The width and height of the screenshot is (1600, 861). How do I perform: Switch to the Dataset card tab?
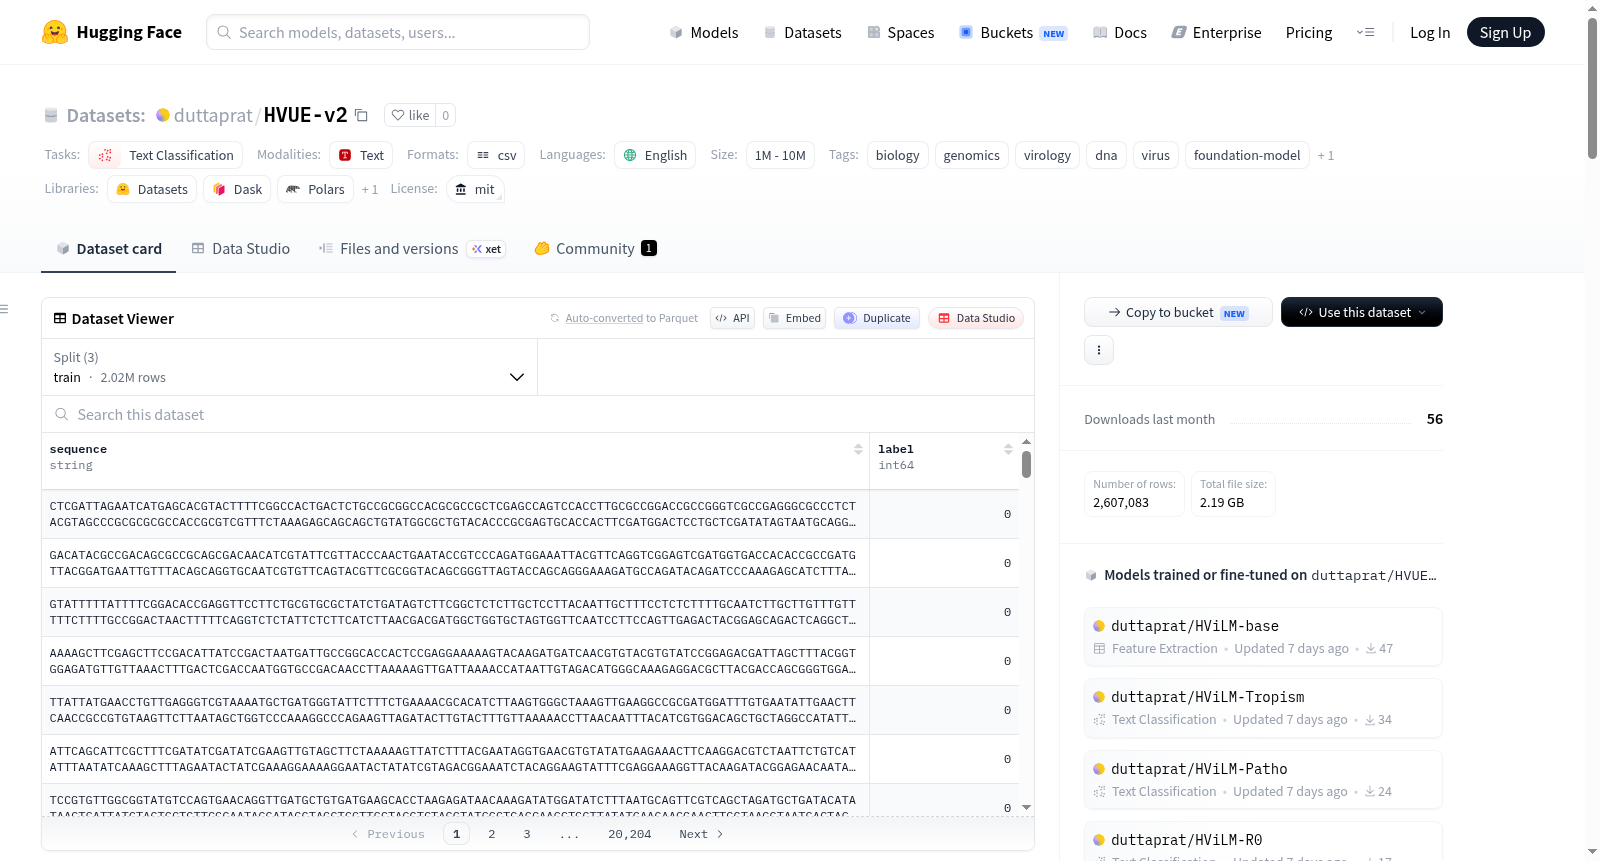coord(108,249)
